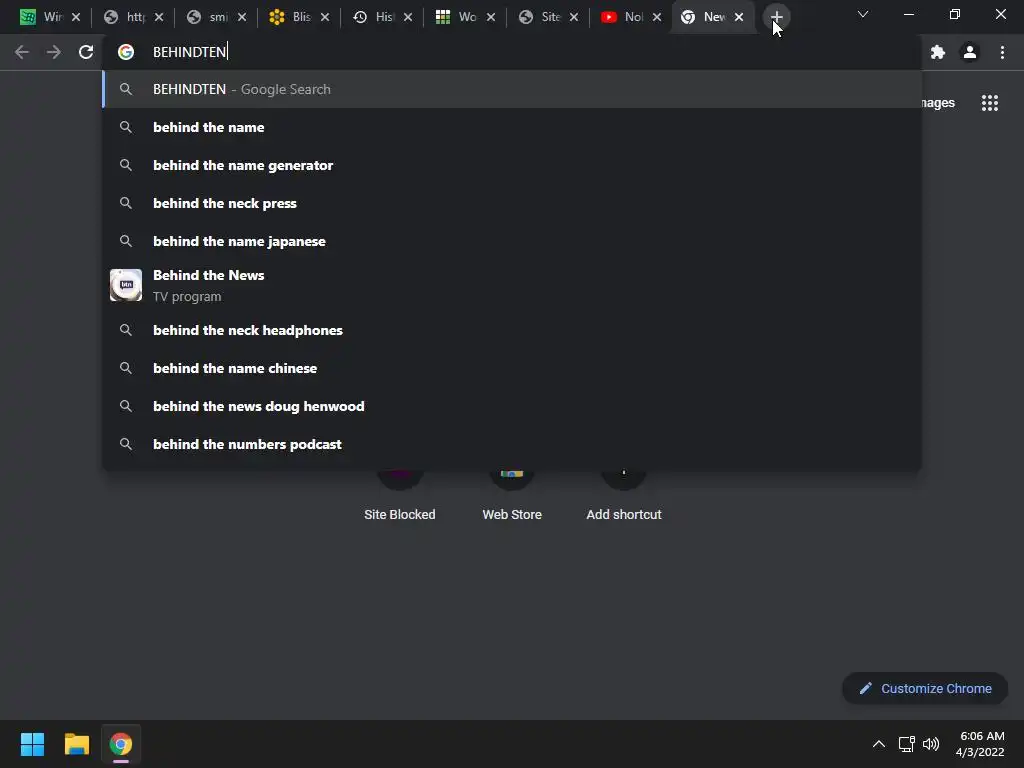
Task: Close the current New Tab
Action: coord(739,17)
